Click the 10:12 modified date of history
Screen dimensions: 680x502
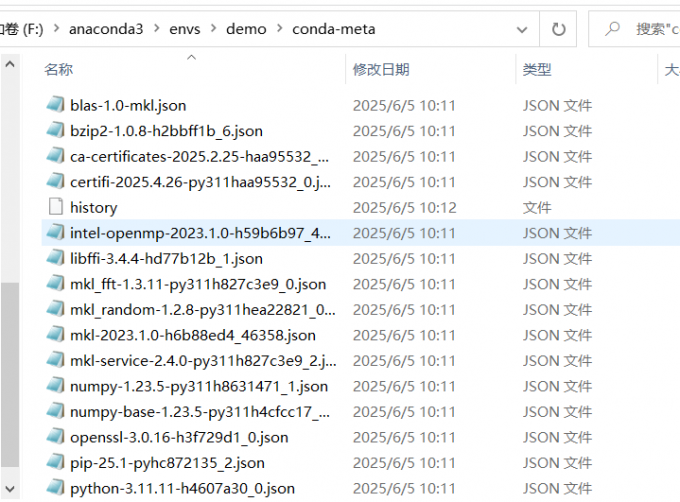click(x=404, y=208)
